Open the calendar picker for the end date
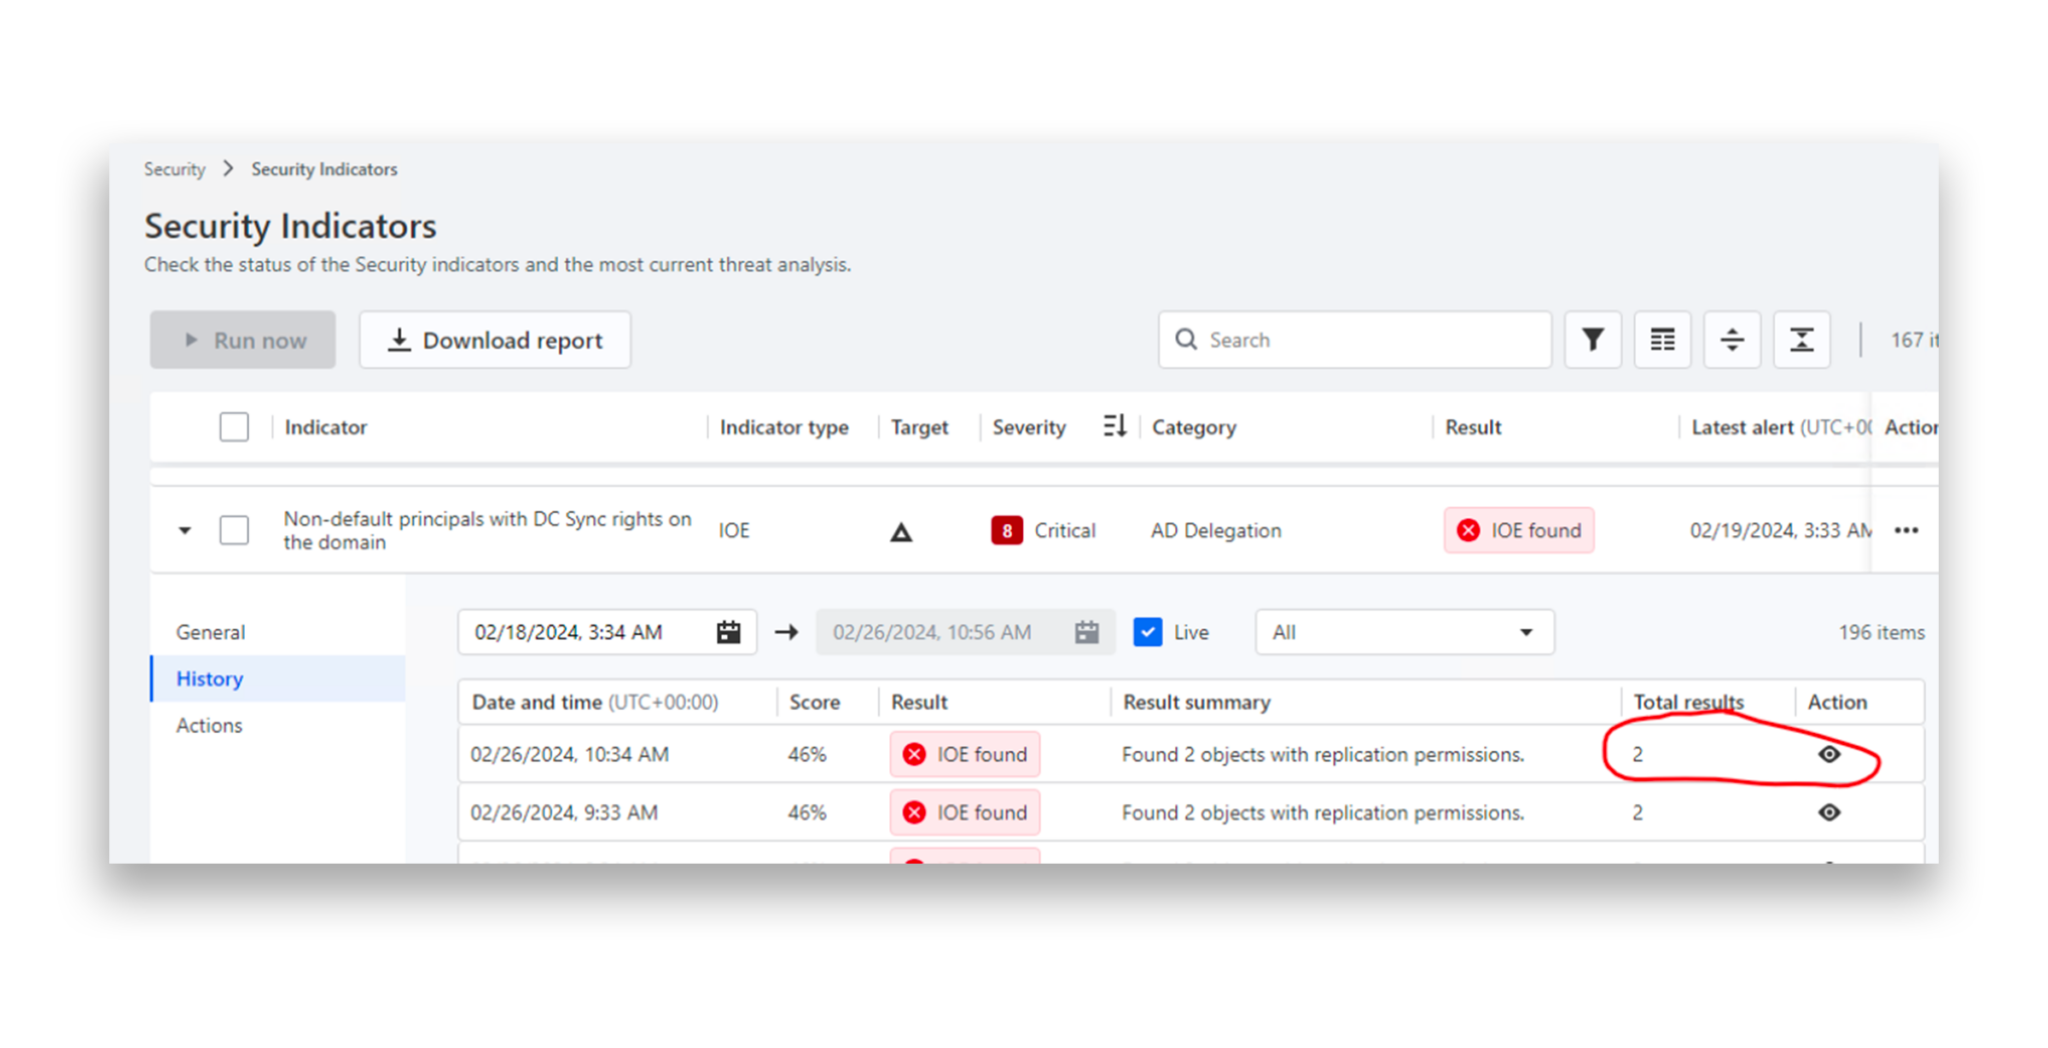Image resolution: width=2048 pixels, height=1048 pixels. [x=1088, y=631]
